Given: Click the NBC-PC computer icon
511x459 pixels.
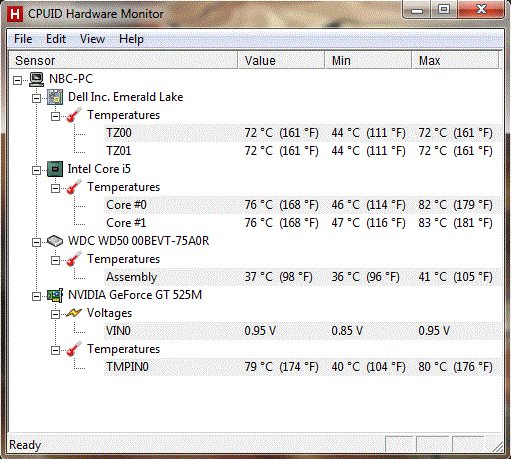Looking at the screenshot, I should [x=36, y=79].
